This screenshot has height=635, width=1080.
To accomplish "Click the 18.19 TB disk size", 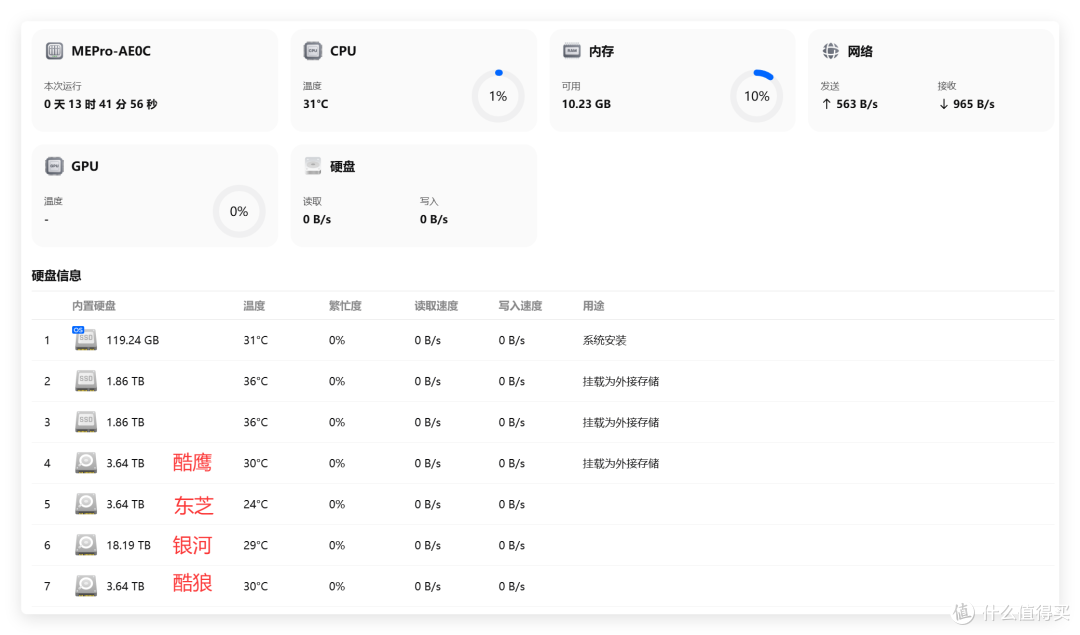I will (128, 545).
